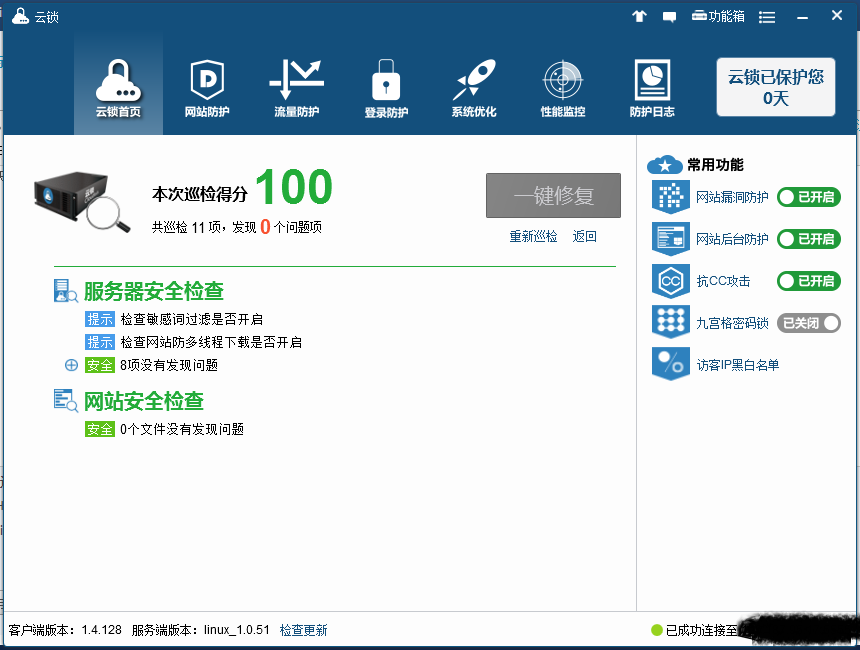Click 安全 badge beside 0个文件没有发现问题
The width and height of the screenshot is (860, 650).
tap(100, 429)
